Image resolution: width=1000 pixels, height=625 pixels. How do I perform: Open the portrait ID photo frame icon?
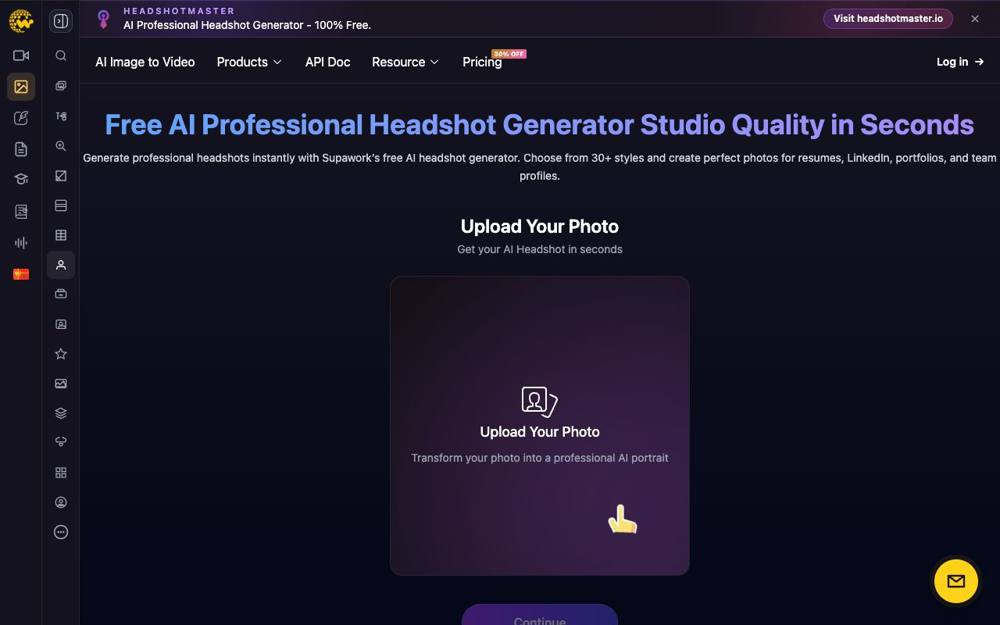61,324
